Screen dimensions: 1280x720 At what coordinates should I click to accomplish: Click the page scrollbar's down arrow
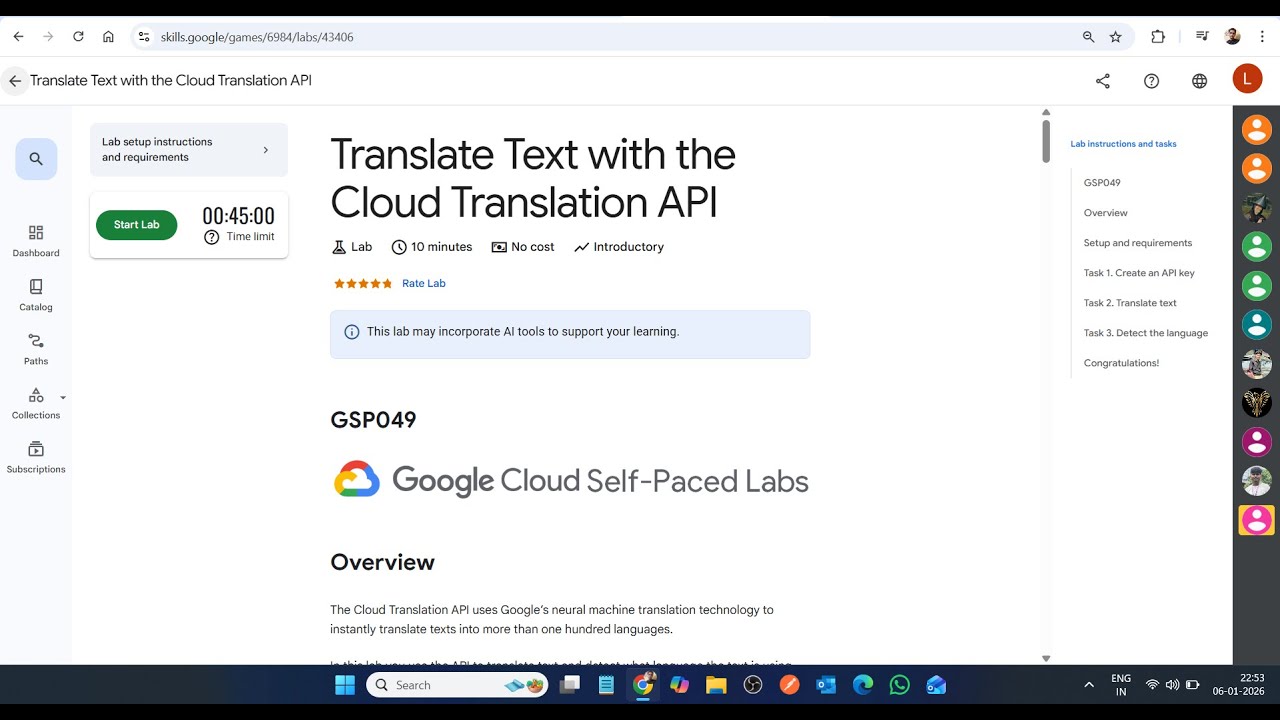pos(1046,658)
